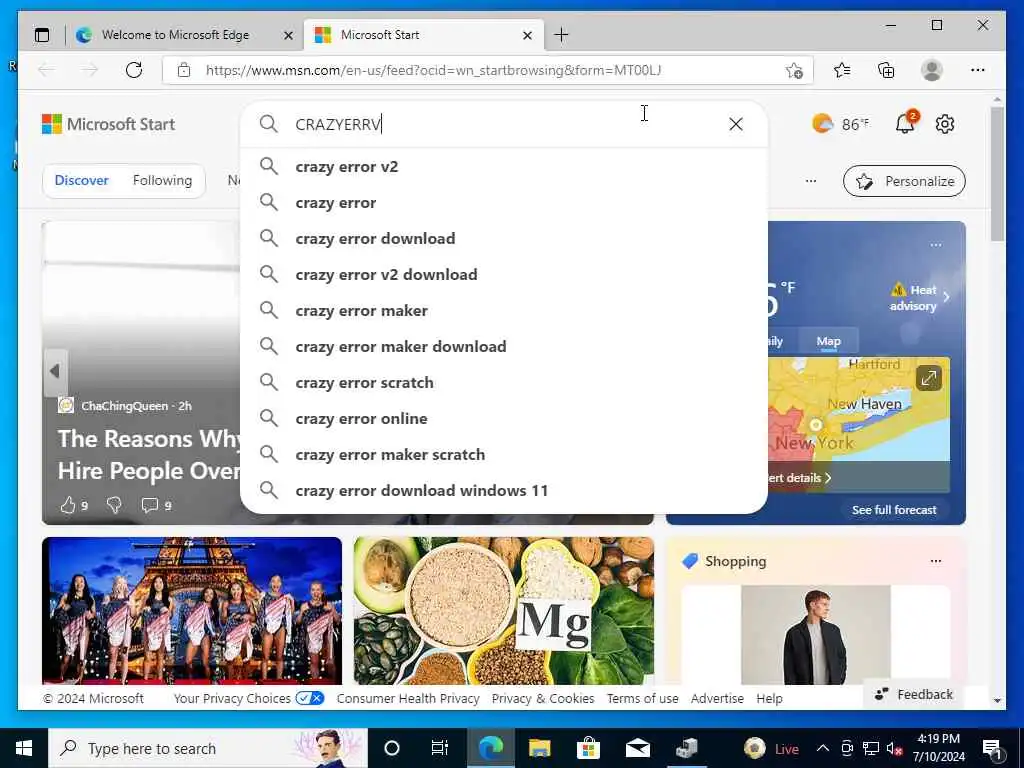Open the profile avatar icon

pos(931,70)
